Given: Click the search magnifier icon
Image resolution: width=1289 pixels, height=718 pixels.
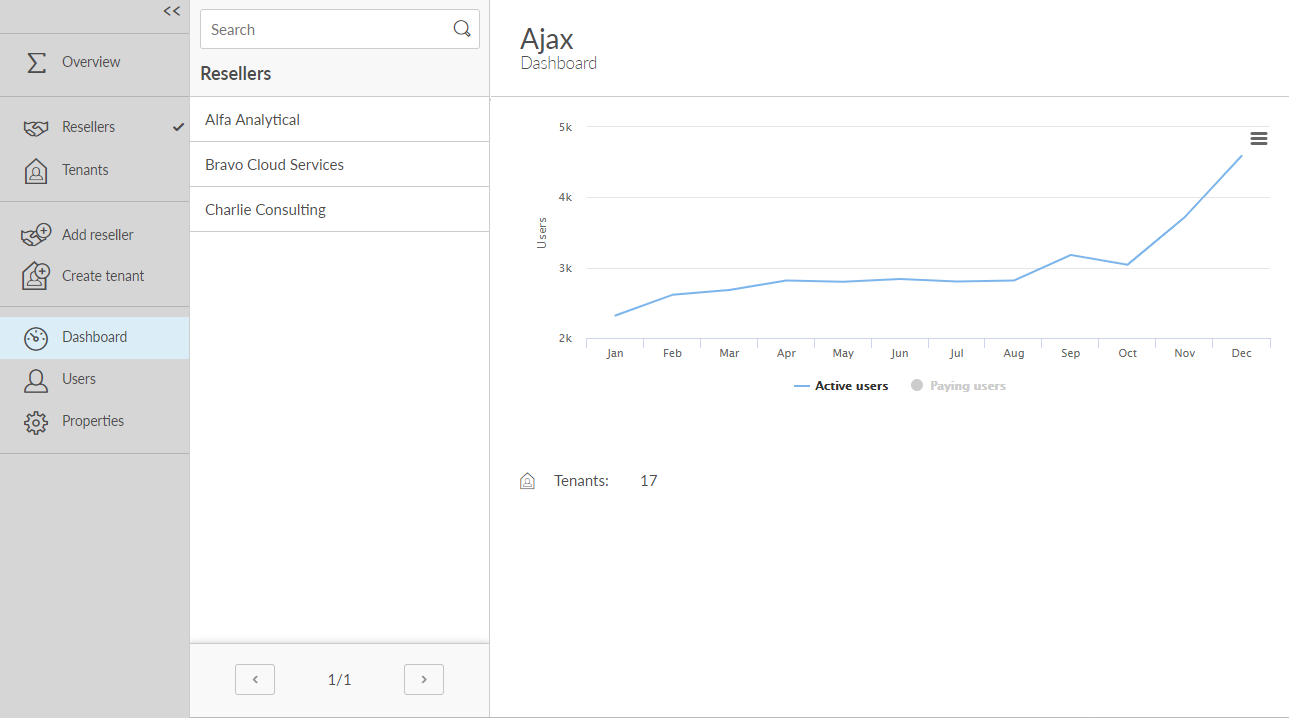Looking at the screenshot, I should tap(462, 29).
